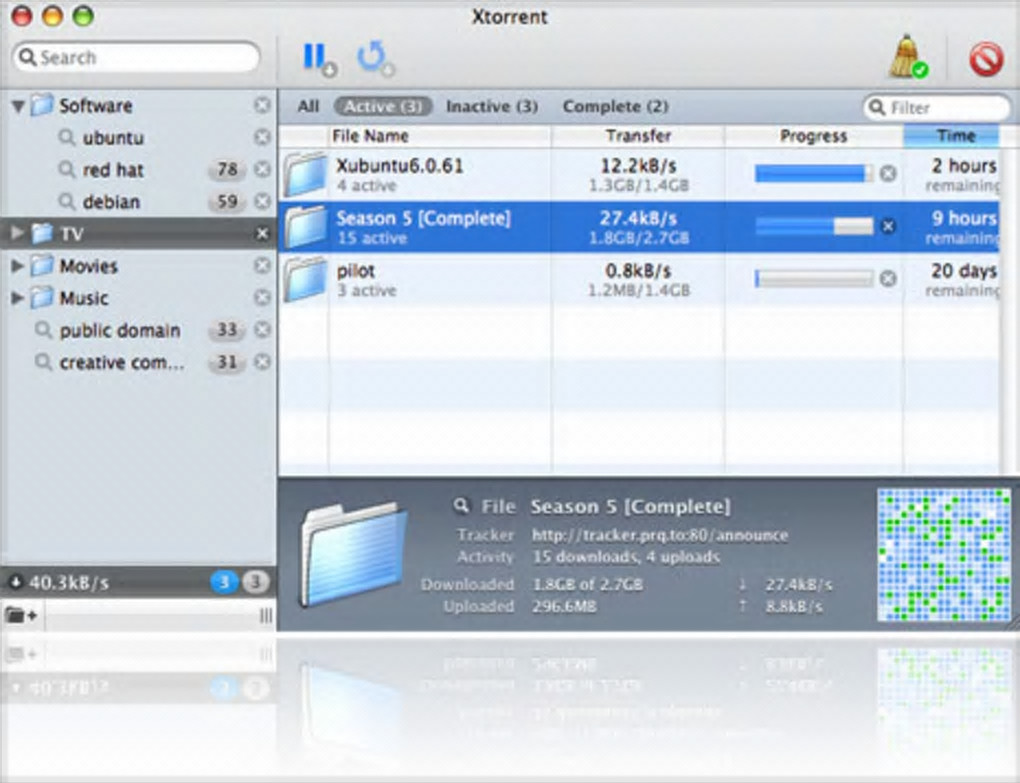Click the 78 badge on red hat
This screenshot has width=1020, height=783.
[227, 170]
